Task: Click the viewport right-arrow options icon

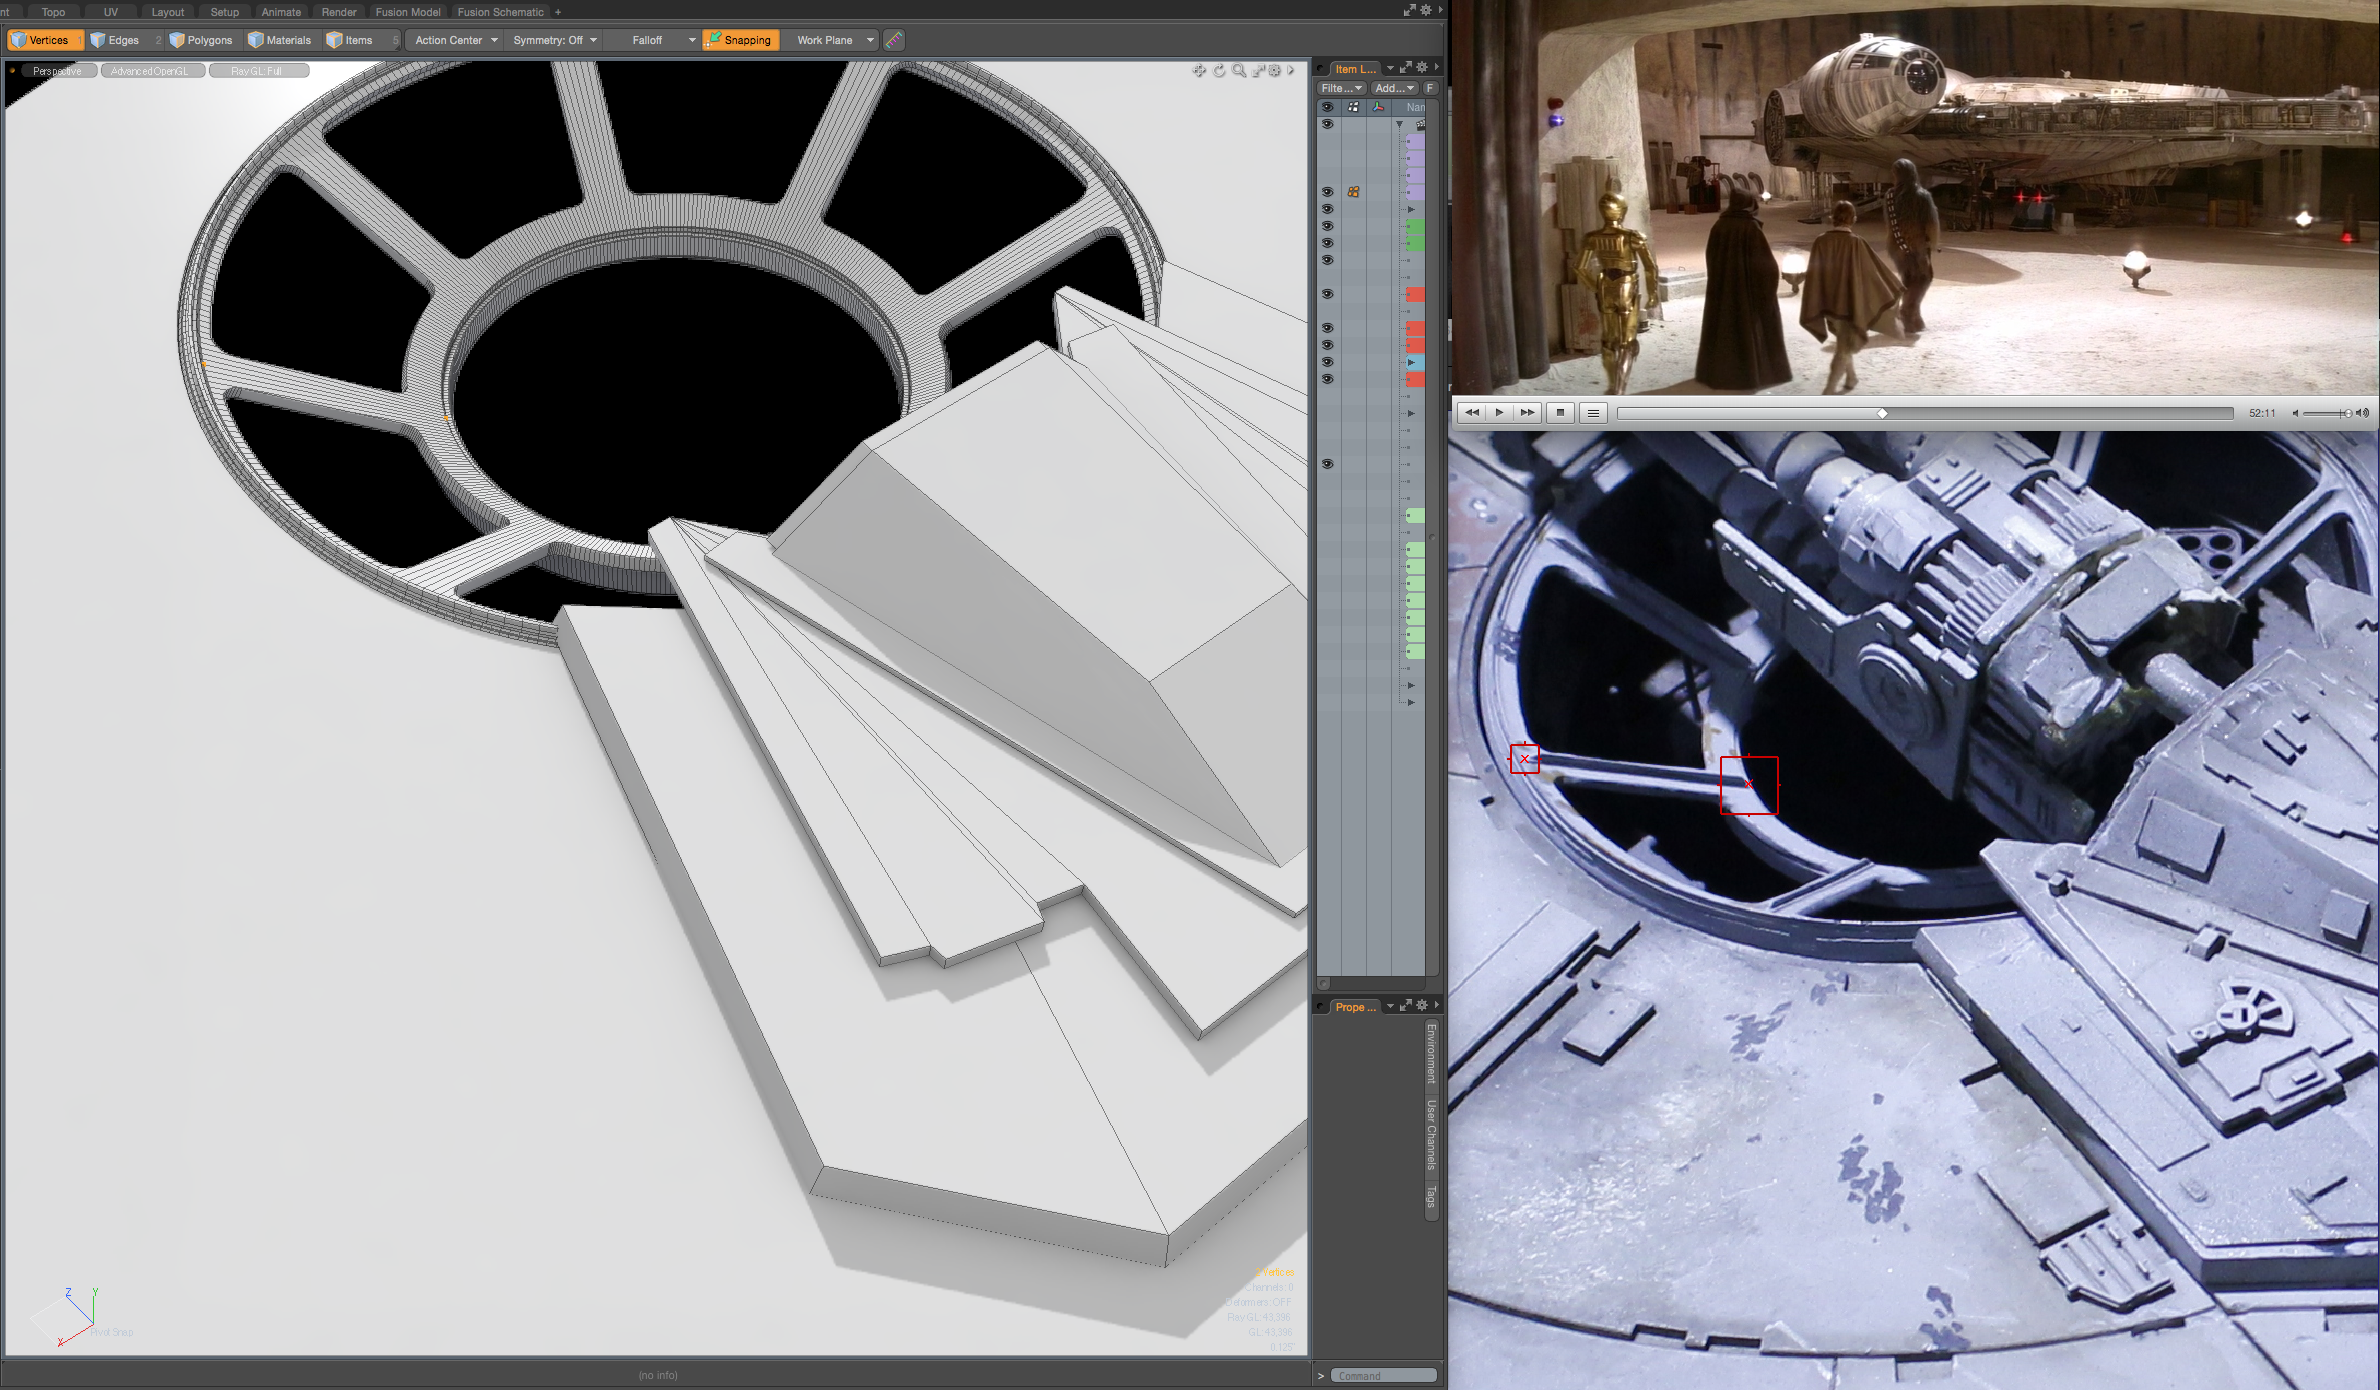Action: (x=1291, y=70)
